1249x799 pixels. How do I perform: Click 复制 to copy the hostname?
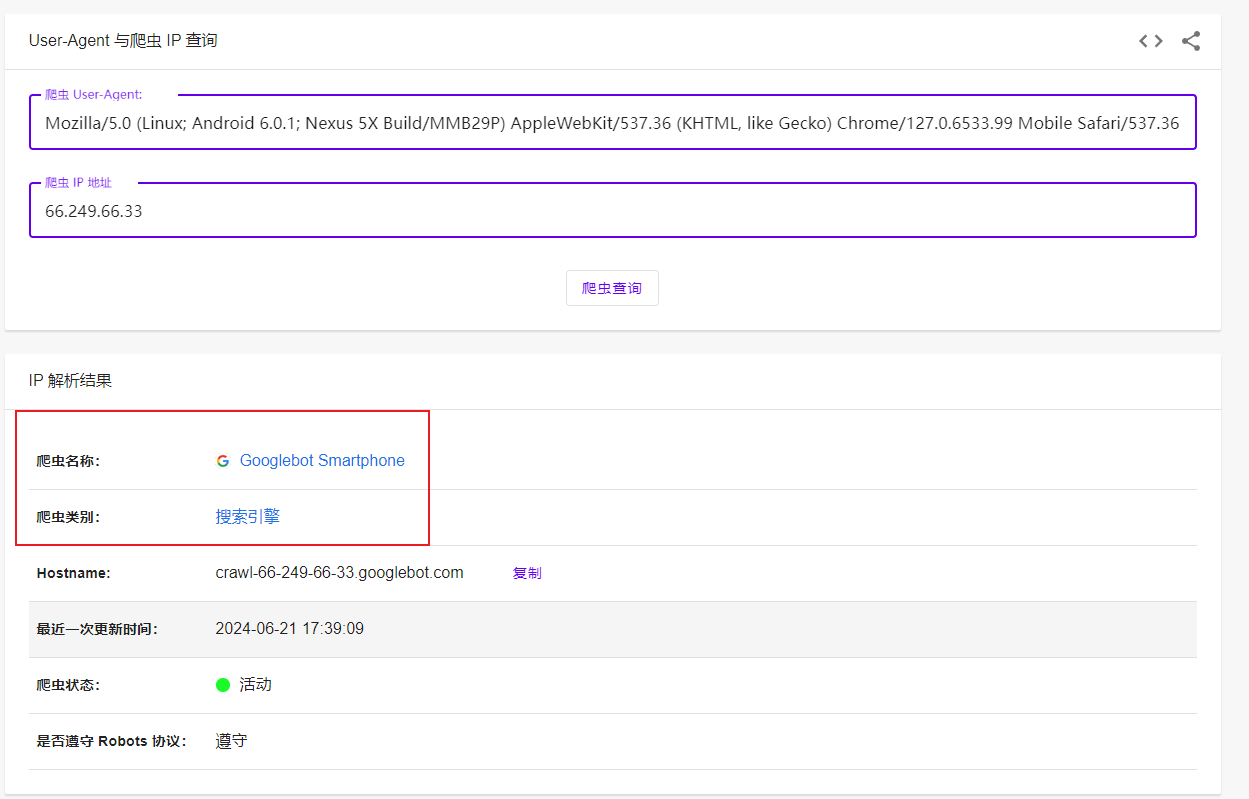tap(527, 573)
